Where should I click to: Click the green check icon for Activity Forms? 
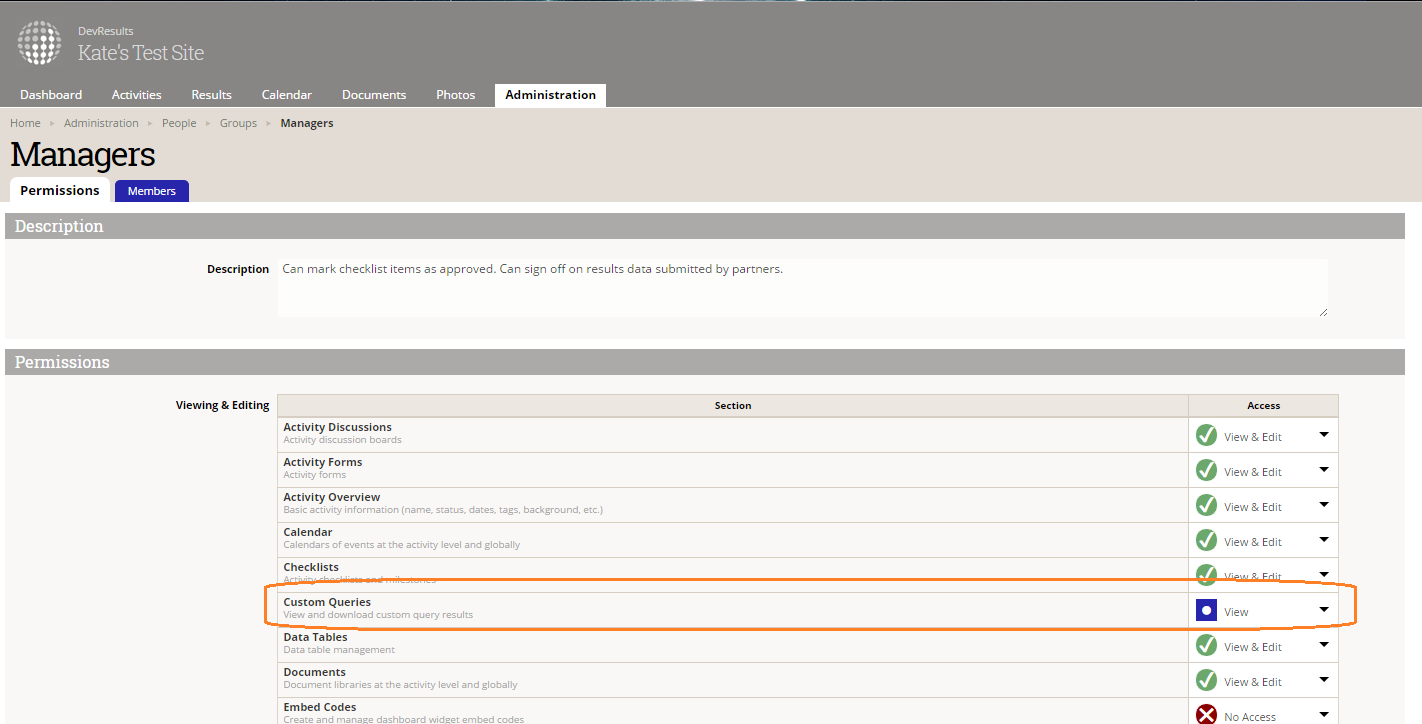(x=1207, y=470)
